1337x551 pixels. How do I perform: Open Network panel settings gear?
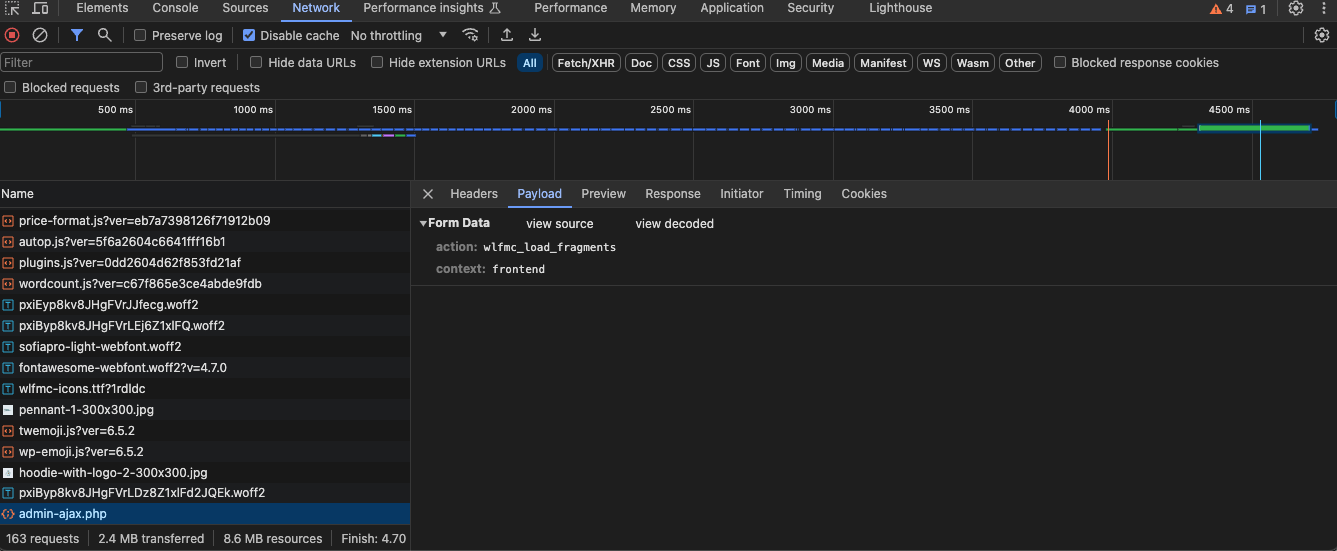1322,35
